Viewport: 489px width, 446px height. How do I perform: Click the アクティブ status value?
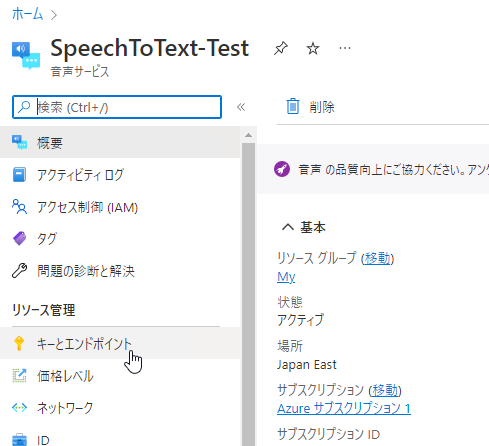[x=300, y=320]
